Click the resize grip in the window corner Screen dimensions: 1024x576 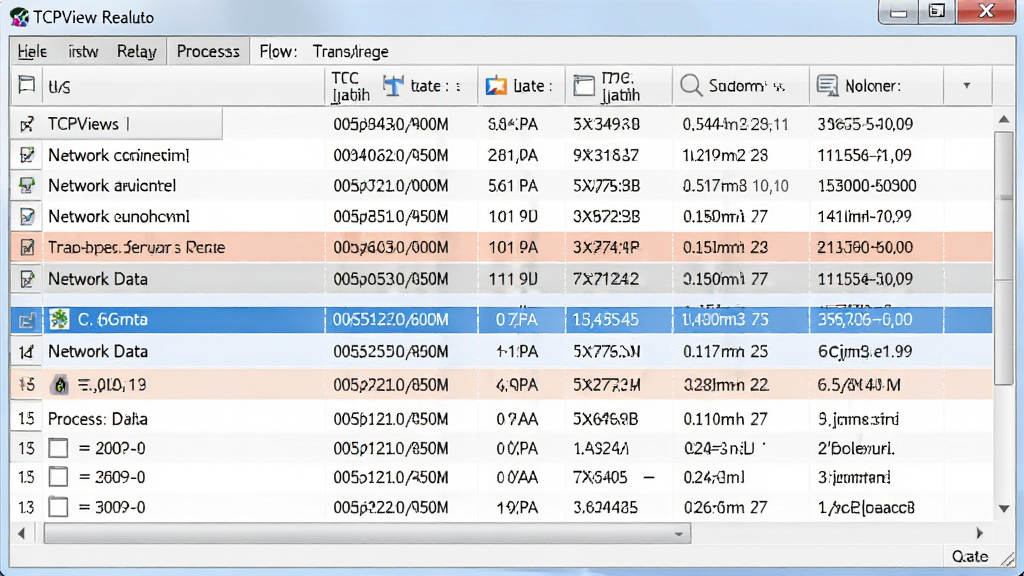pyautogui.click(x=1008, y=559)
